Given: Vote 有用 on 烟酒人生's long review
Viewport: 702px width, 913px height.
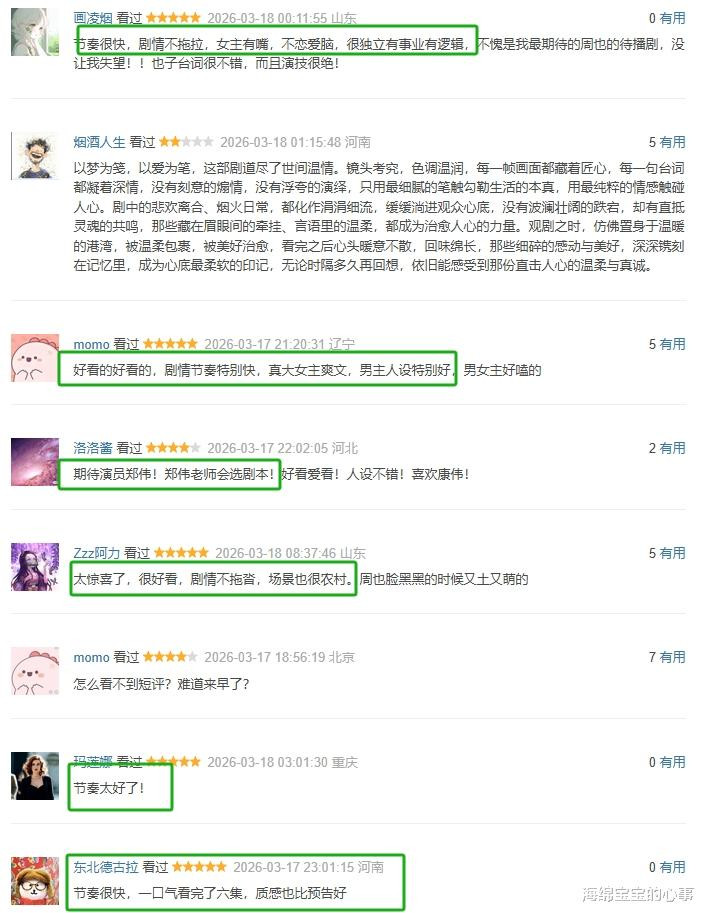Looking at the screenshot, I should (x=672, y=142).
